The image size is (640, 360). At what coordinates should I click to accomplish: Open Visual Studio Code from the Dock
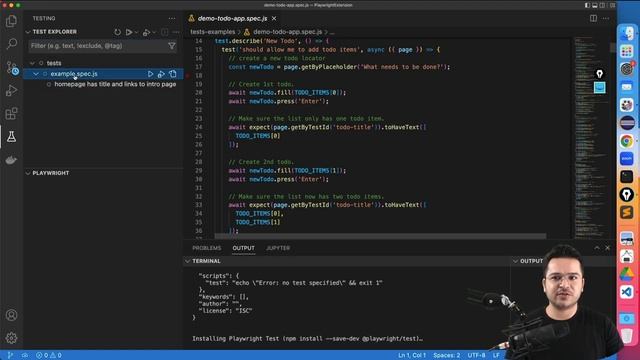click(627, 292)
